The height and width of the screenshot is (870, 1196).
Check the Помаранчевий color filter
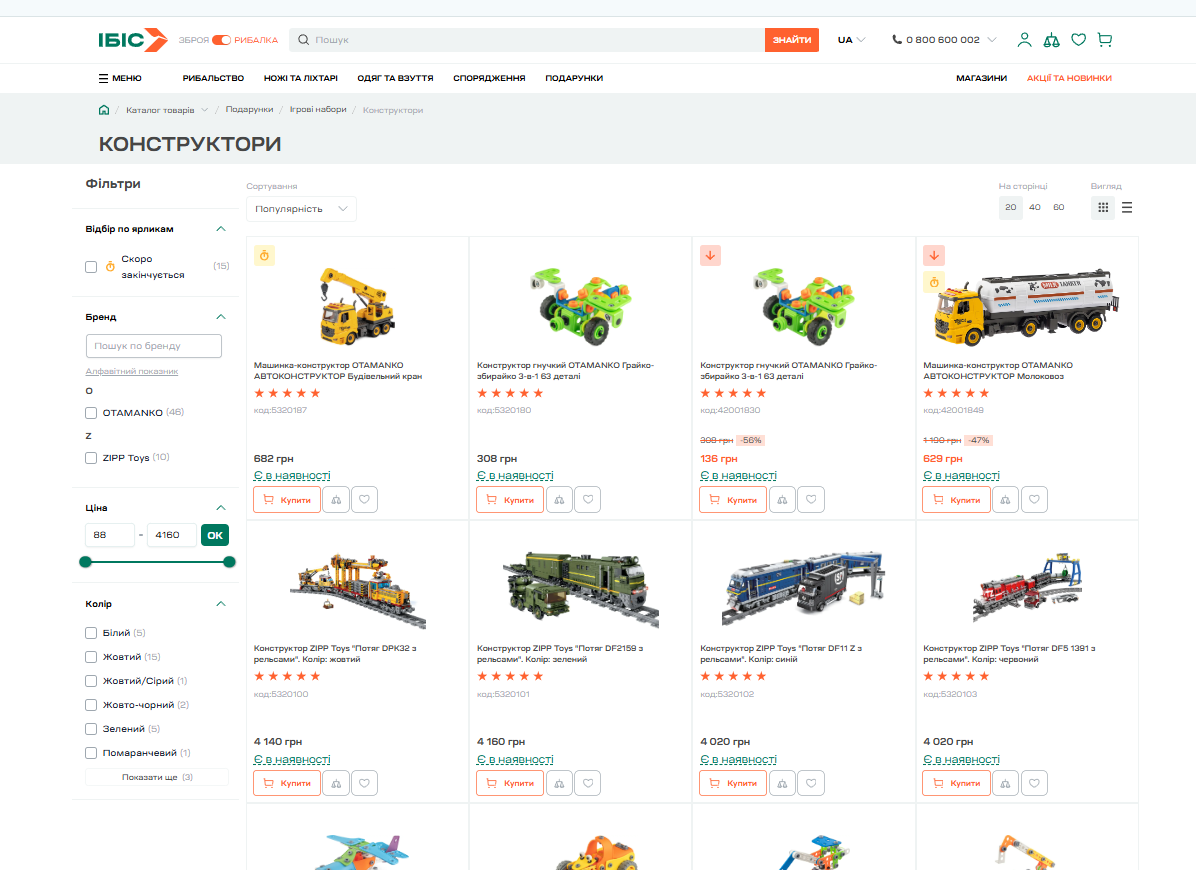[91, 753]
